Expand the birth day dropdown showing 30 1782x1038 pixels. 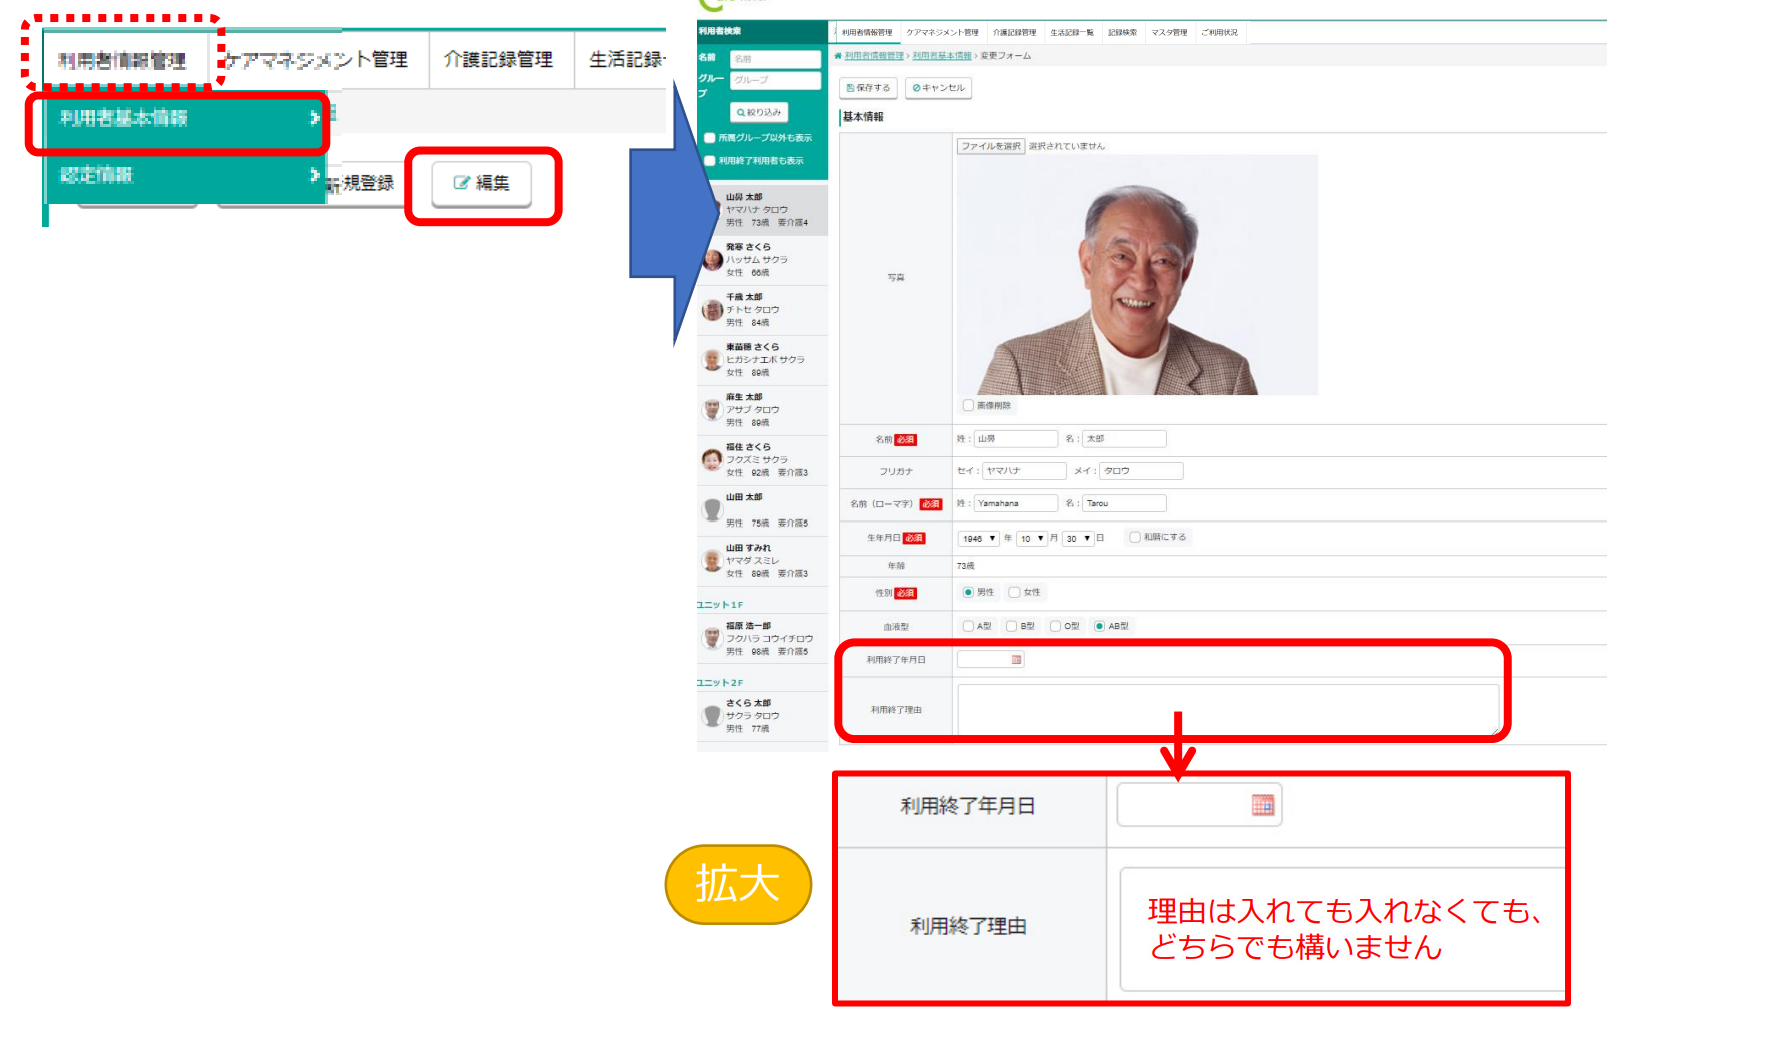coord(1077,538)
